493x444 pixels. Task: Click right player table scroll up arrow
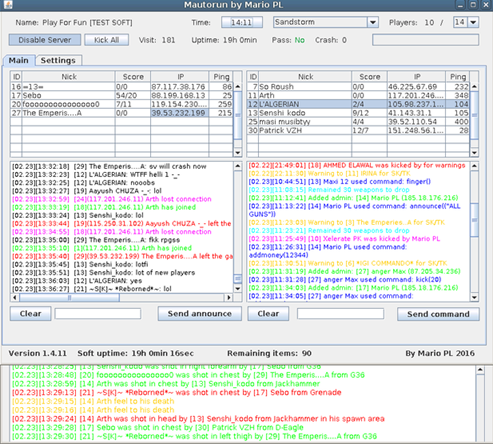[x=474, y=86]
